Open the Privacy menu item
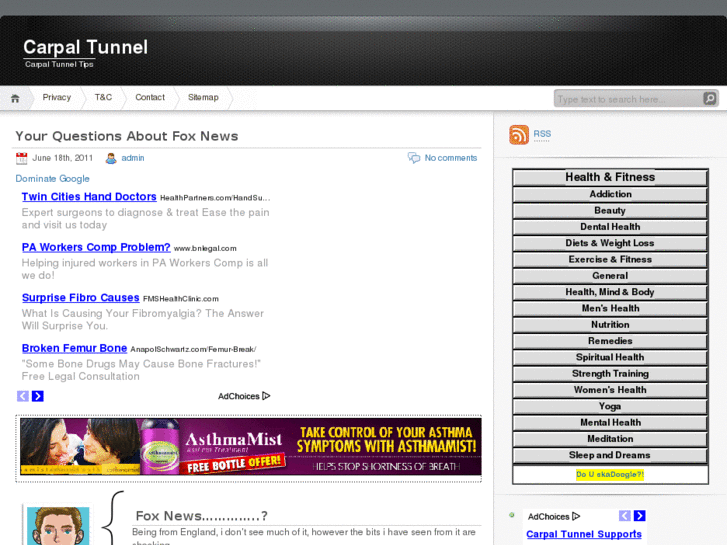Viewport: 727px width, 545px height. 57,97
